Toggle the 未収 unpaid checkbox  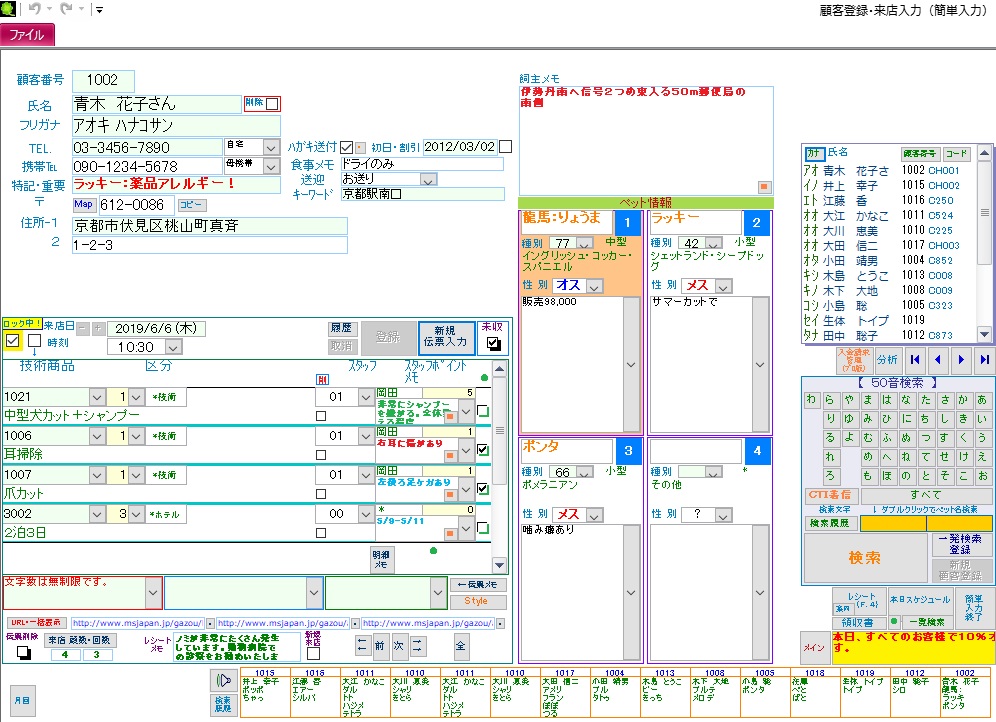tap(493, 344)
